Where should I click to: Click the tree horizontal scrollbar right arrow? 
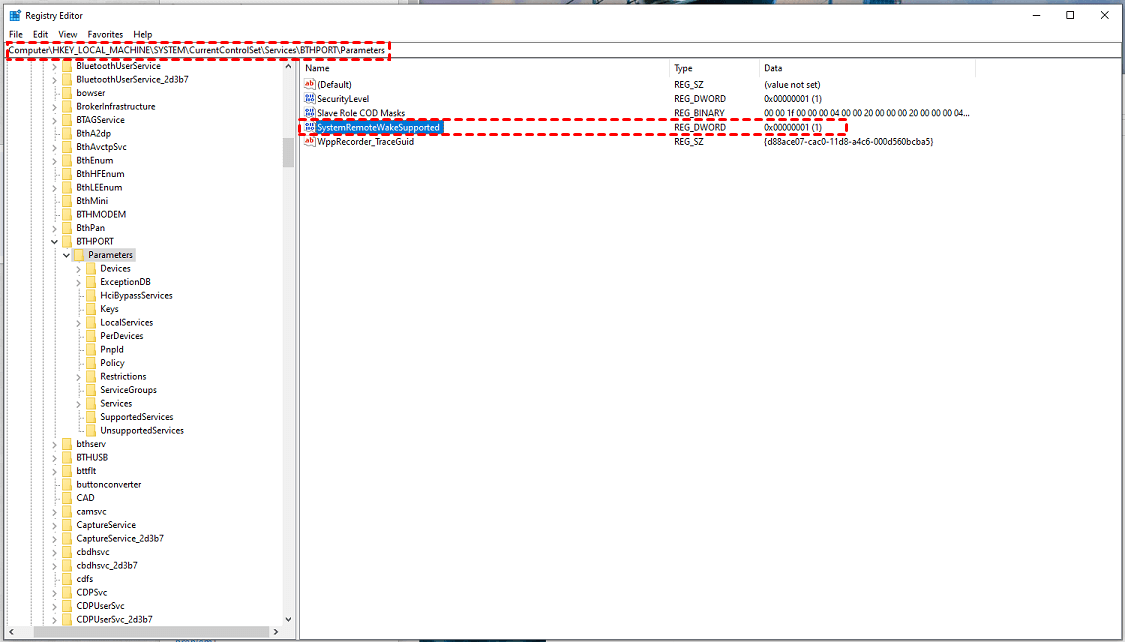point(276,632)
